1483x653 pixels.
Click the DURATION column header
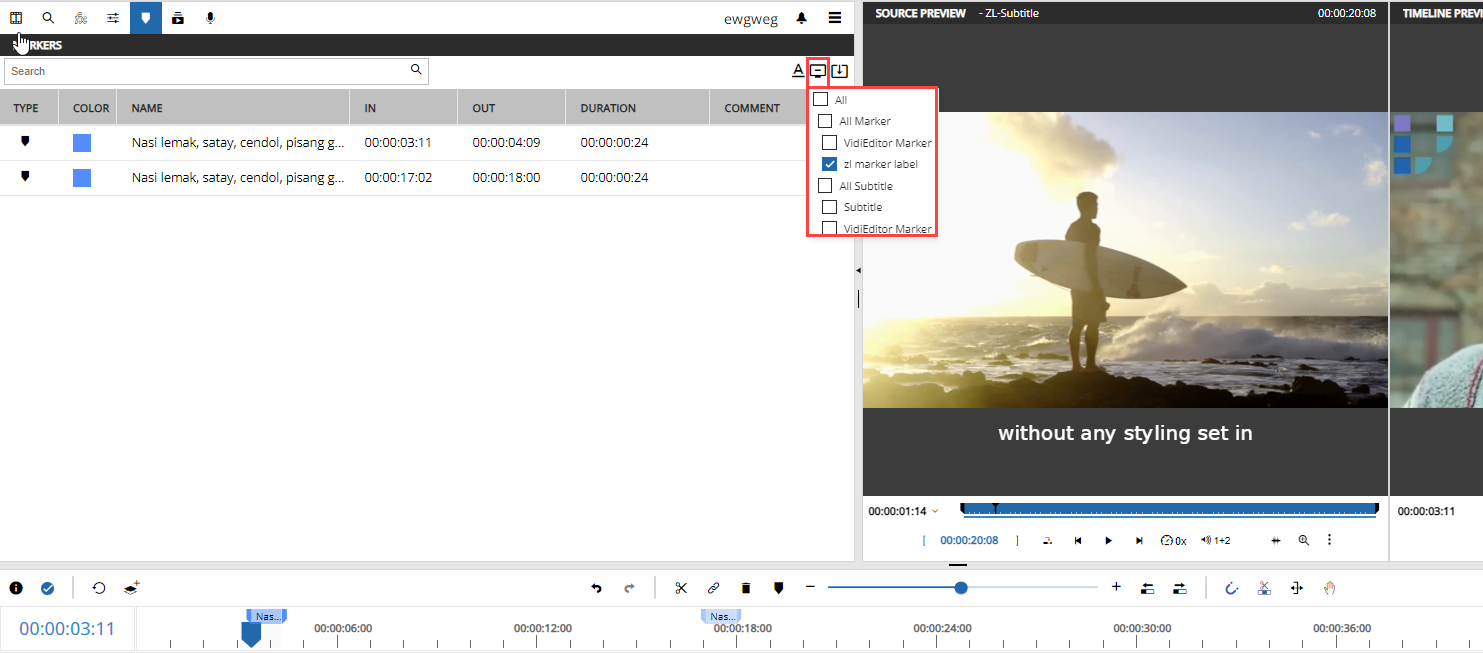pyautogui.click(x=608, y=108)
